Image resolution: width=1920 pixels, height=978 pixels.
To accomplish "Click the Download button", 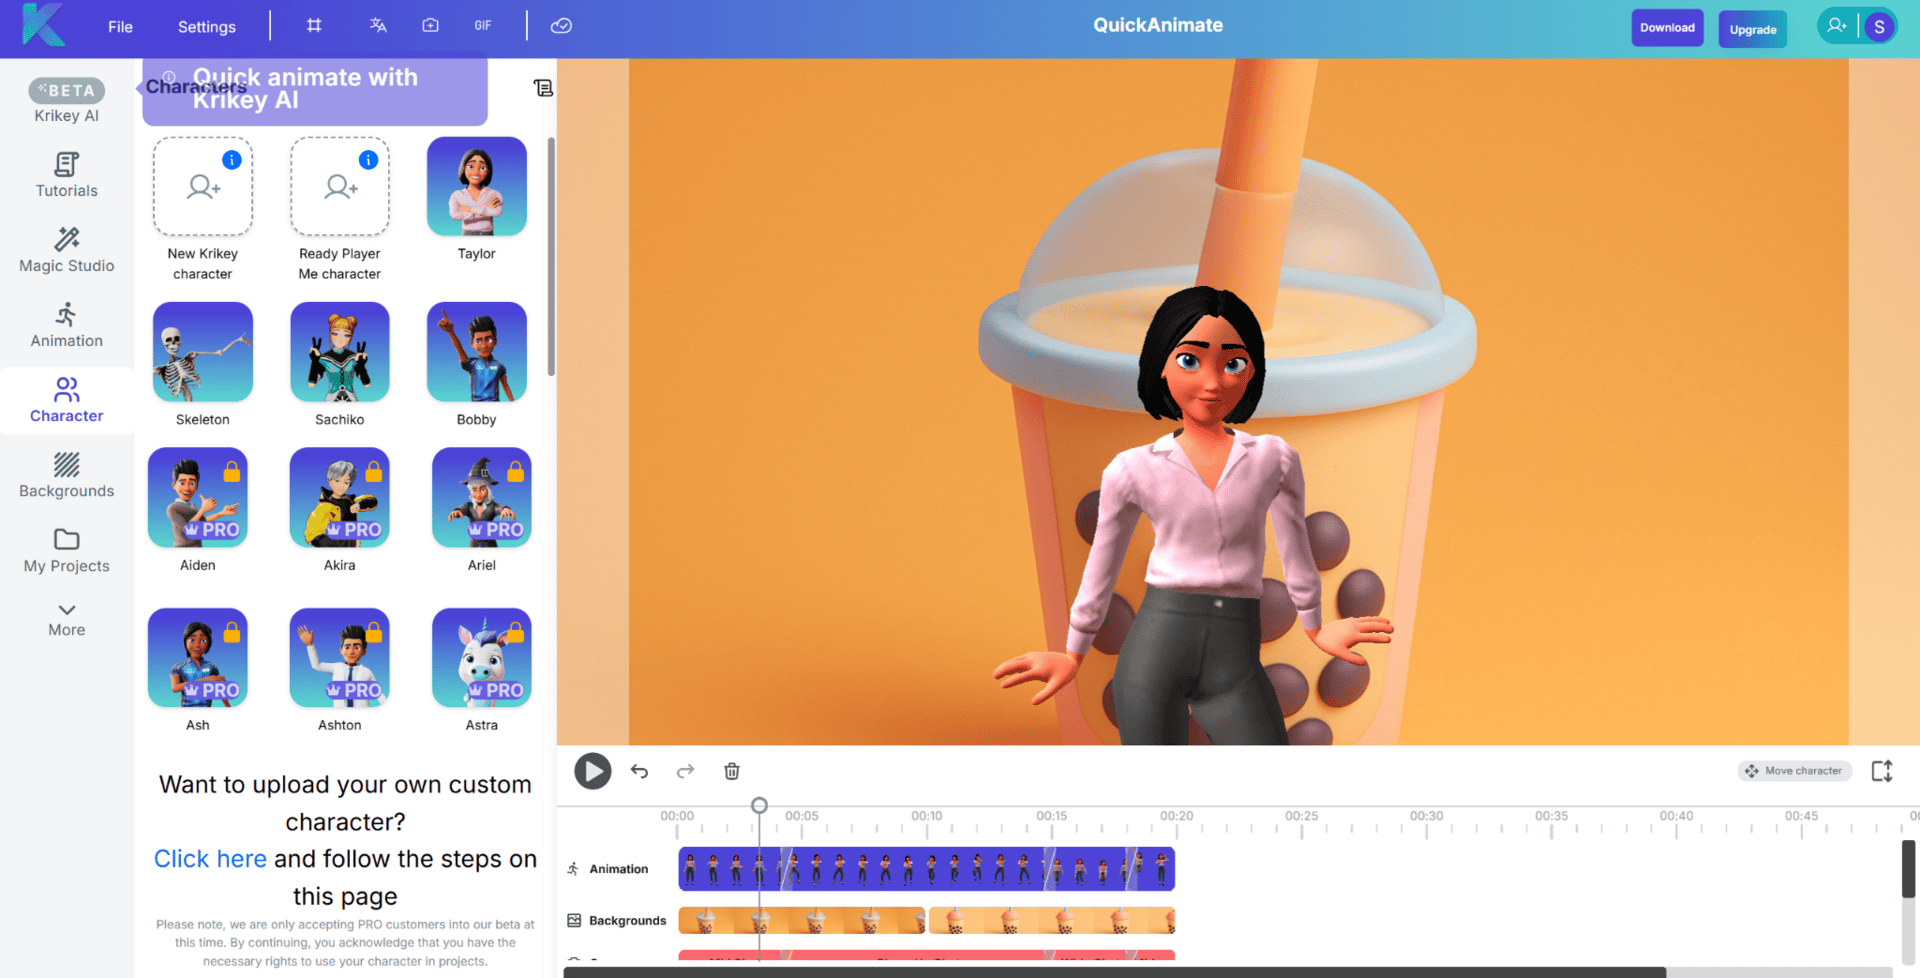I will (x=1667, y=28).
